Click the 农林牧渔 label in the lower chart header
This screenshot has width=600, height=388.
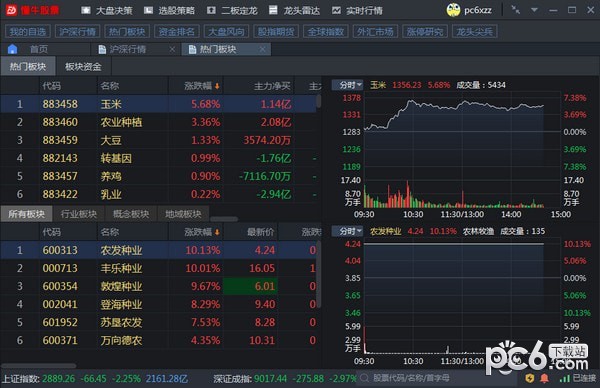pos(478,231)
